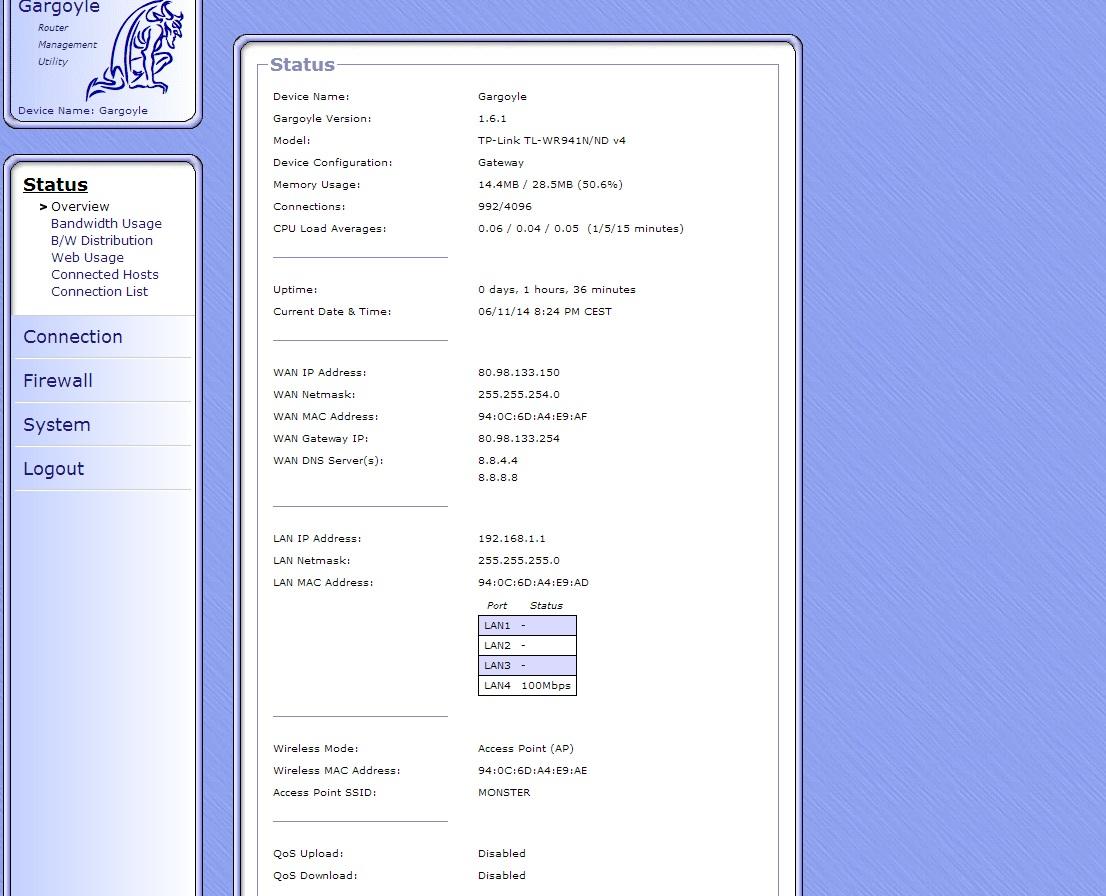Select the Overview submenu item
Screen dimensions: 1106x896
tap(80, 207)
